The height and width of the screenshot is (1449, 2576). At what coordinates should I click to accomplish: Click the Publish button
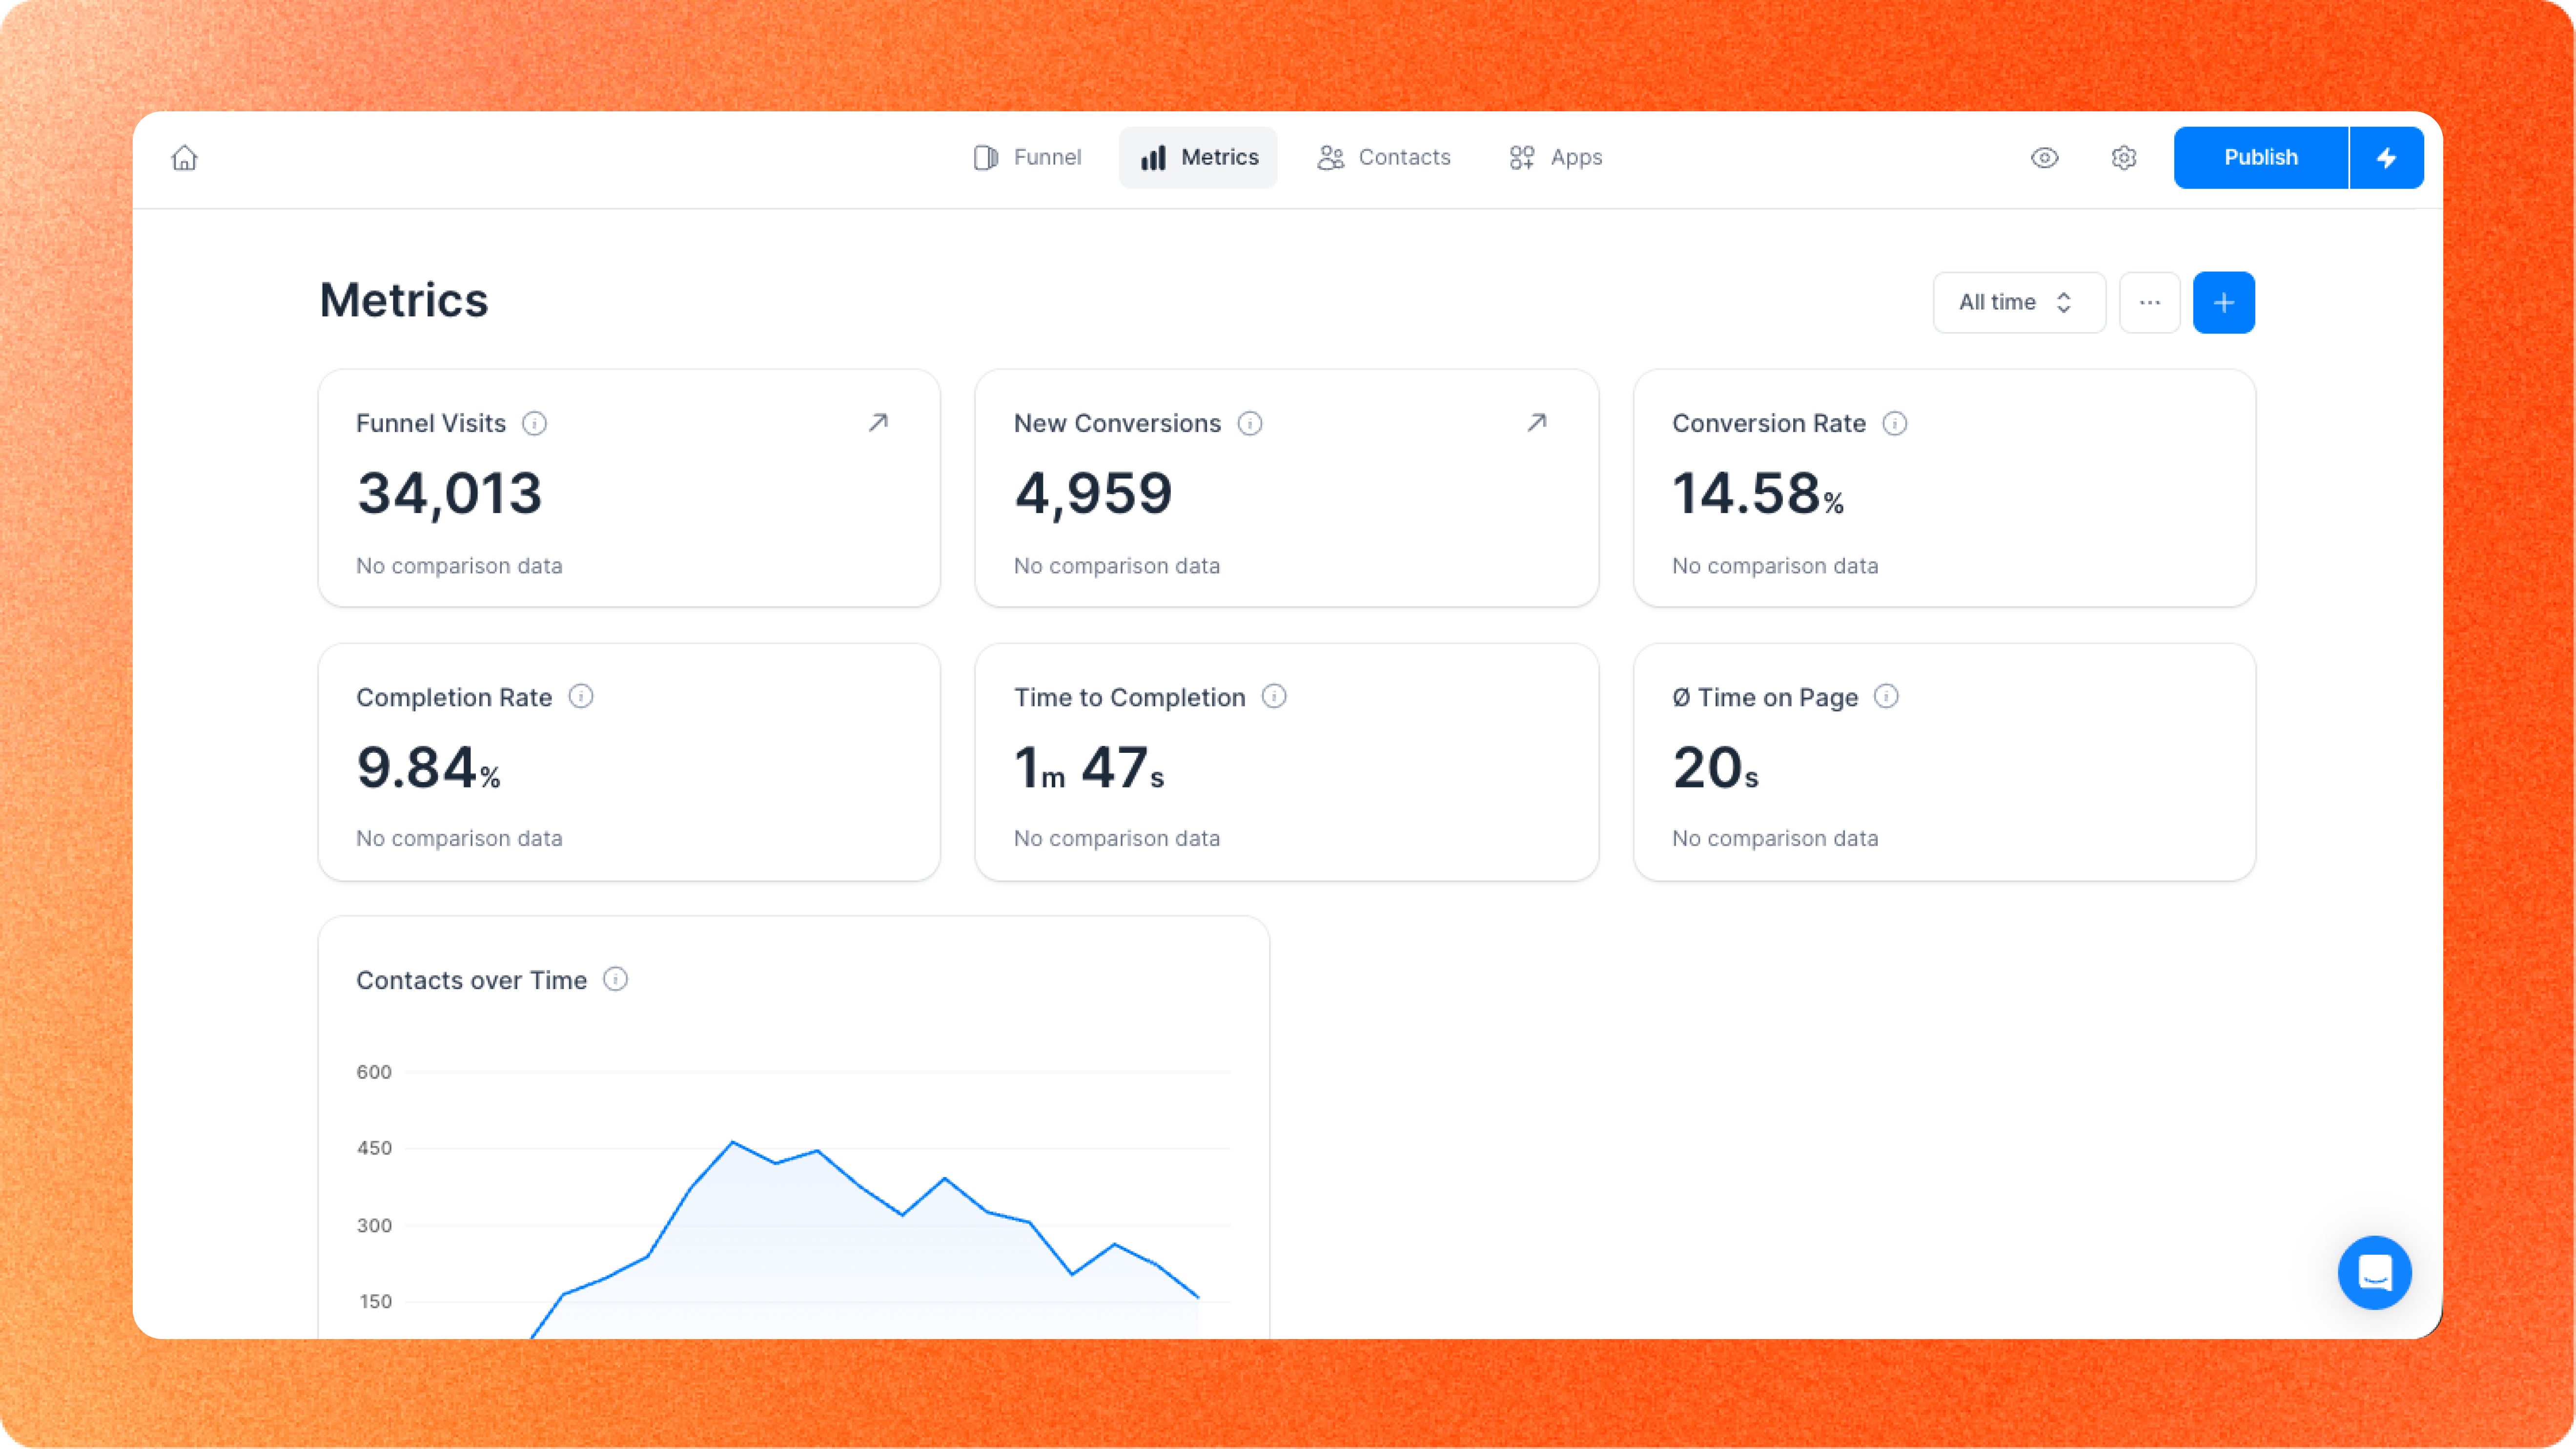pos(2261,157)
